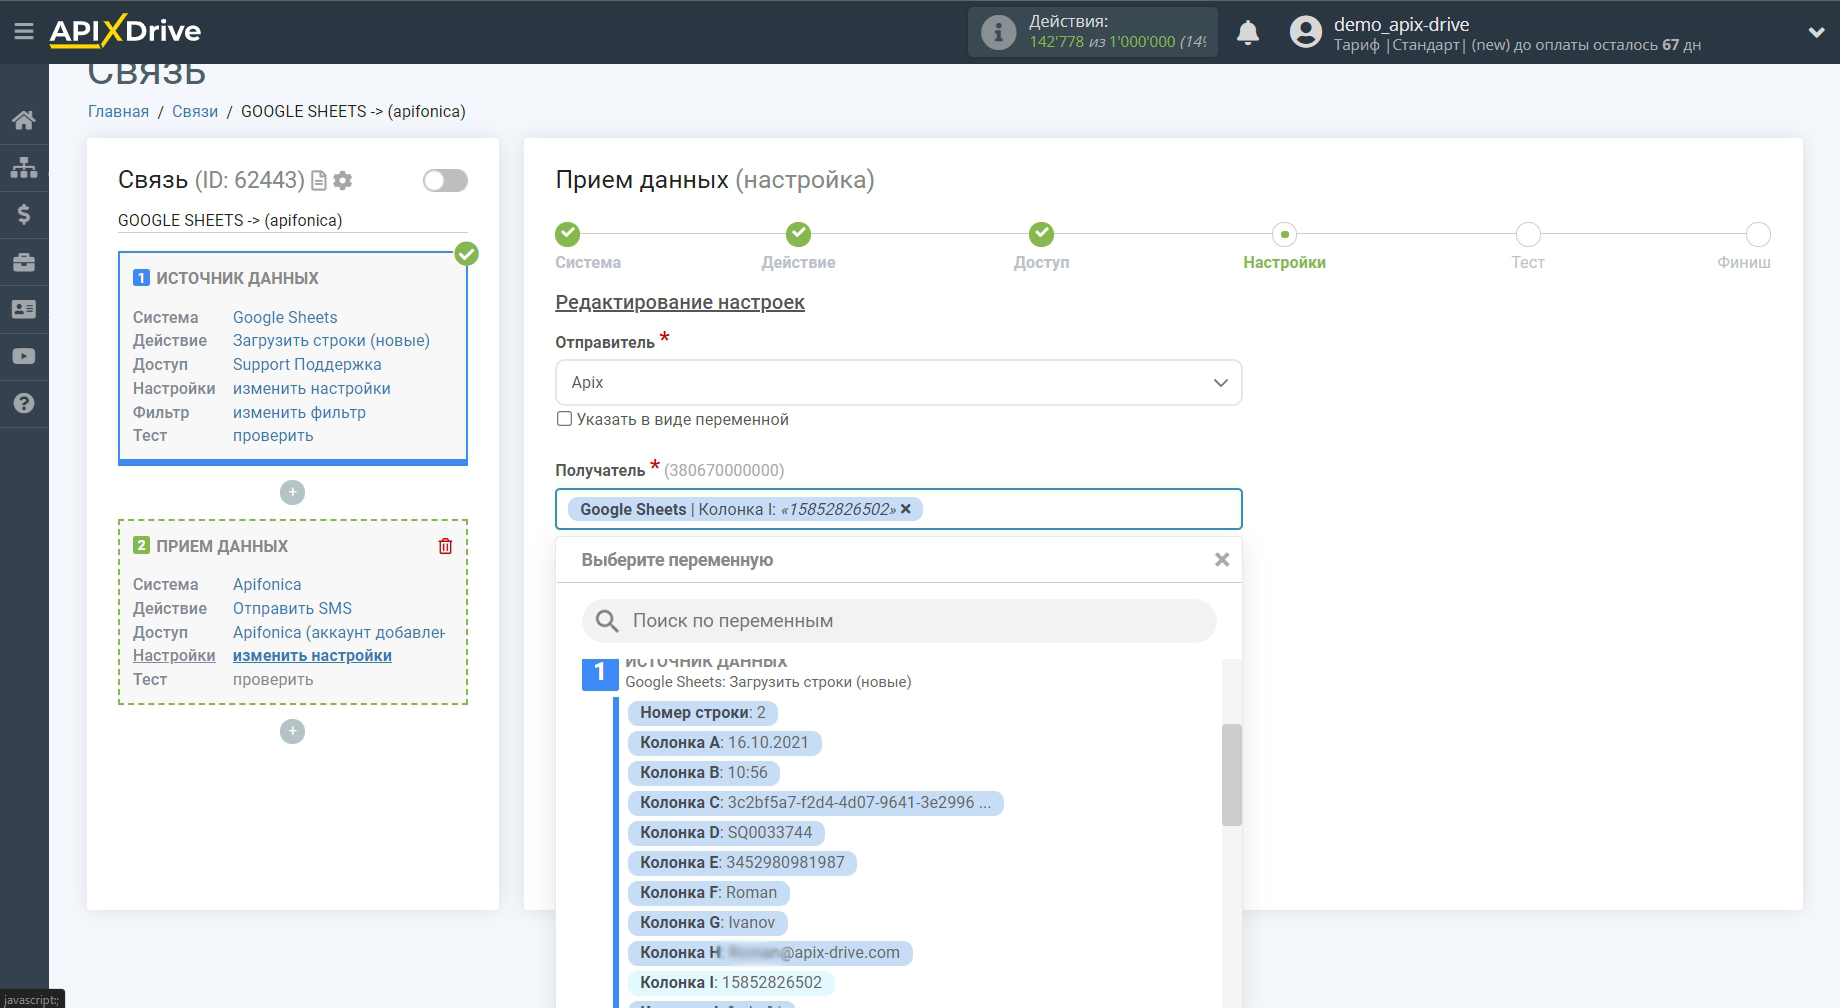Image resolution: width=1840 pixels, height=1008 pixels.
Task: Click the ApiX-Drive logo
Action: coord(125,31)
